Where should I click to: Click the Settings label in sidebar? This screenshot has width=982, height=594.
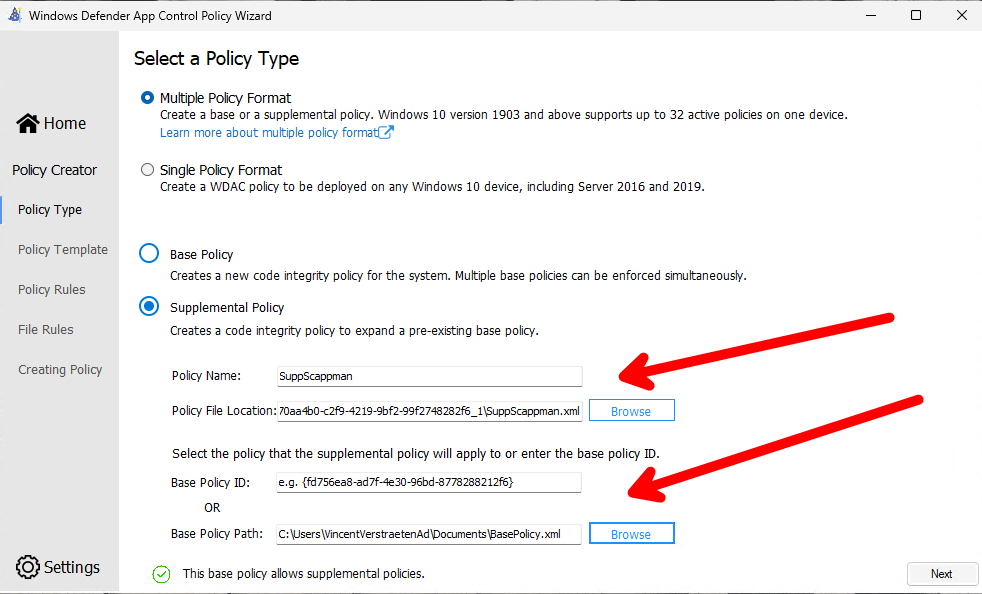pos(71,568)
